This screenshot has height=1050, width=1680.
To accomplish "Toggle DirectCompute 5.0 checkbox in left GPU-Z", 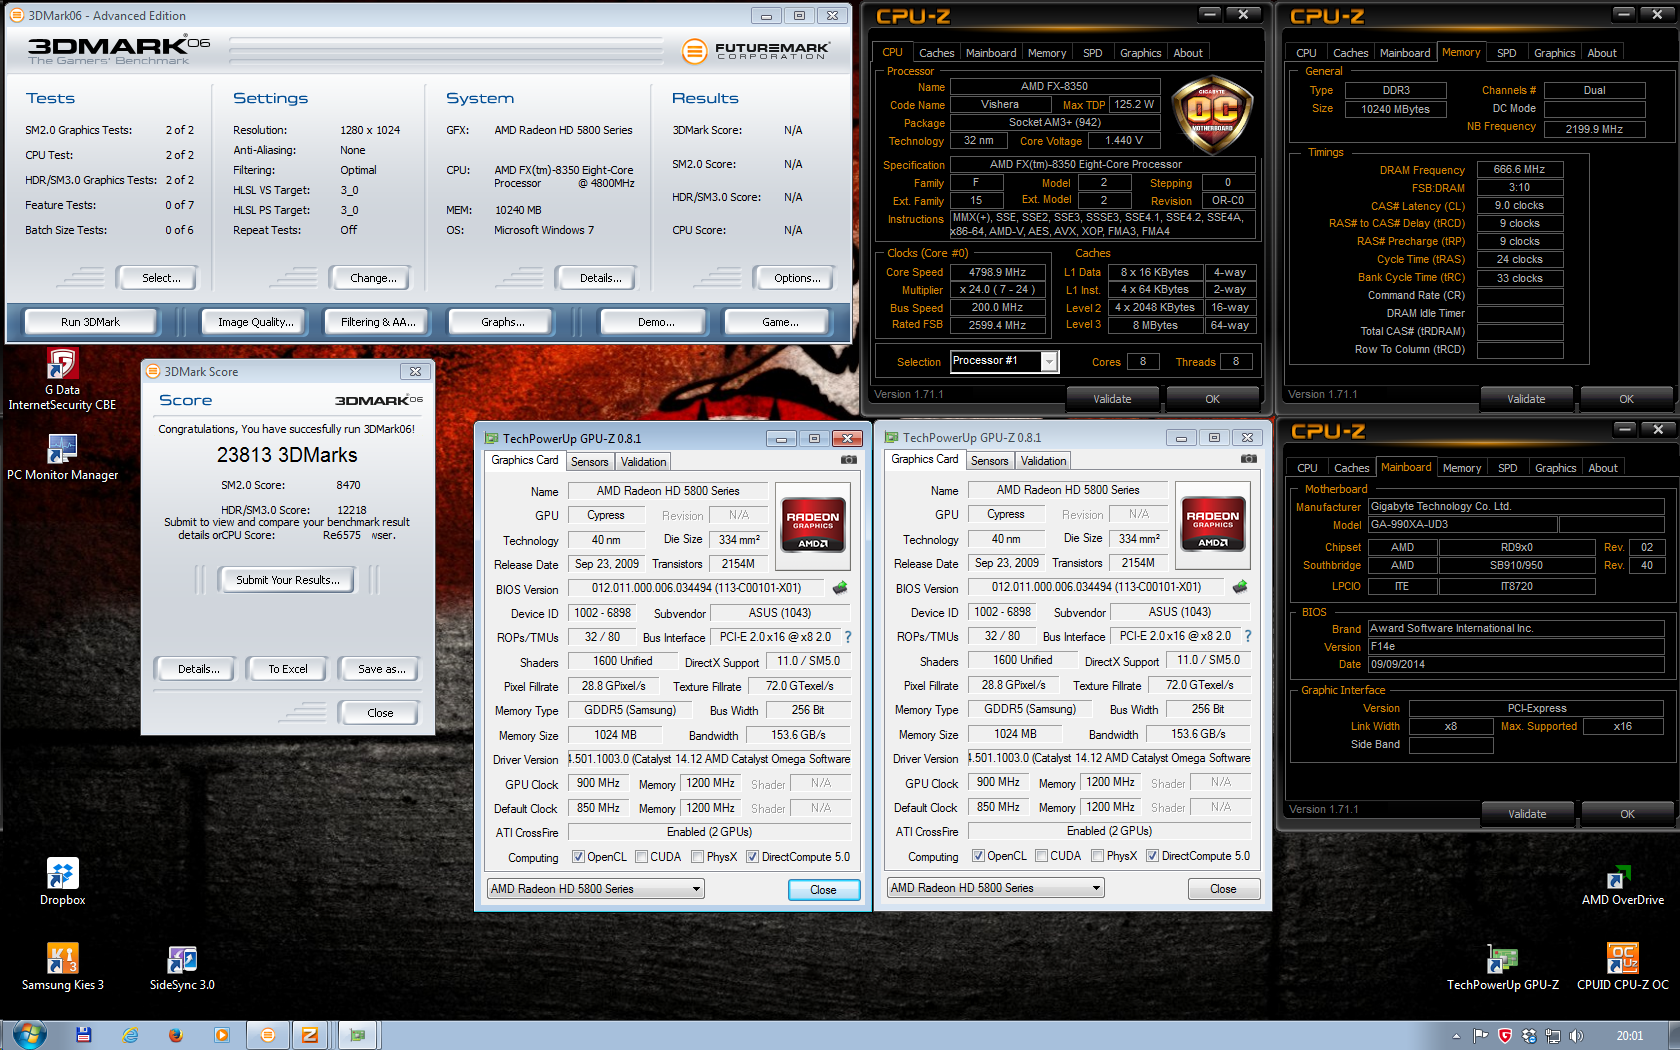I will click(752, 857).
